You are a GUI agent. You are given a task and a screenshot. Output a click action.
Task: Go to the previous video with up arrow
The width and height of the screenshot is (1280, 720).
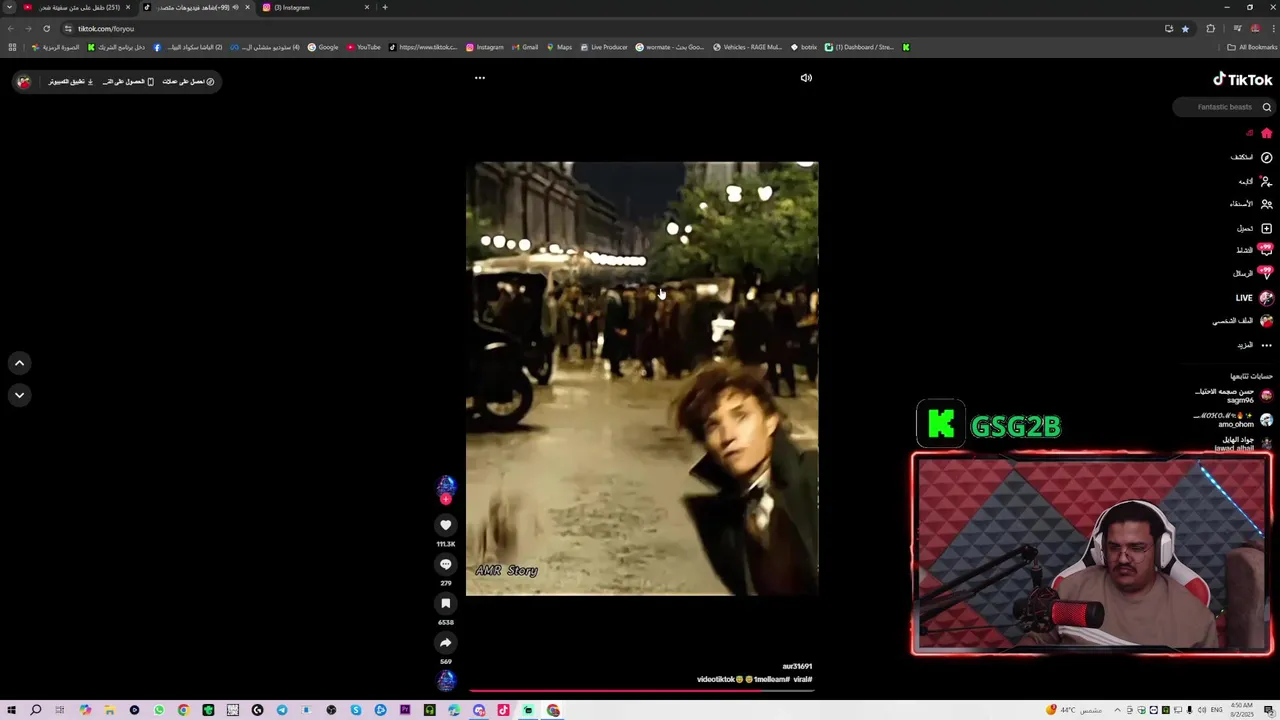(19, 363)
